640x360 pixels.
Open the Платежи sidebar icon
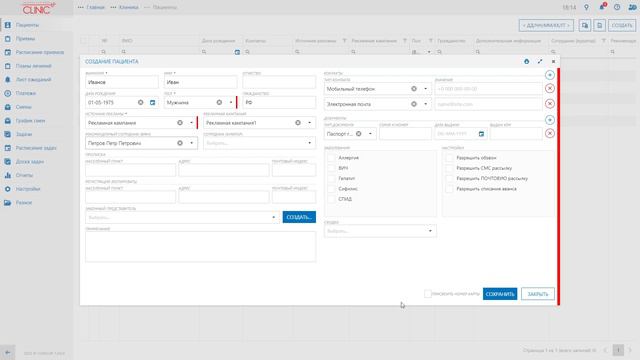pos(7,93)
